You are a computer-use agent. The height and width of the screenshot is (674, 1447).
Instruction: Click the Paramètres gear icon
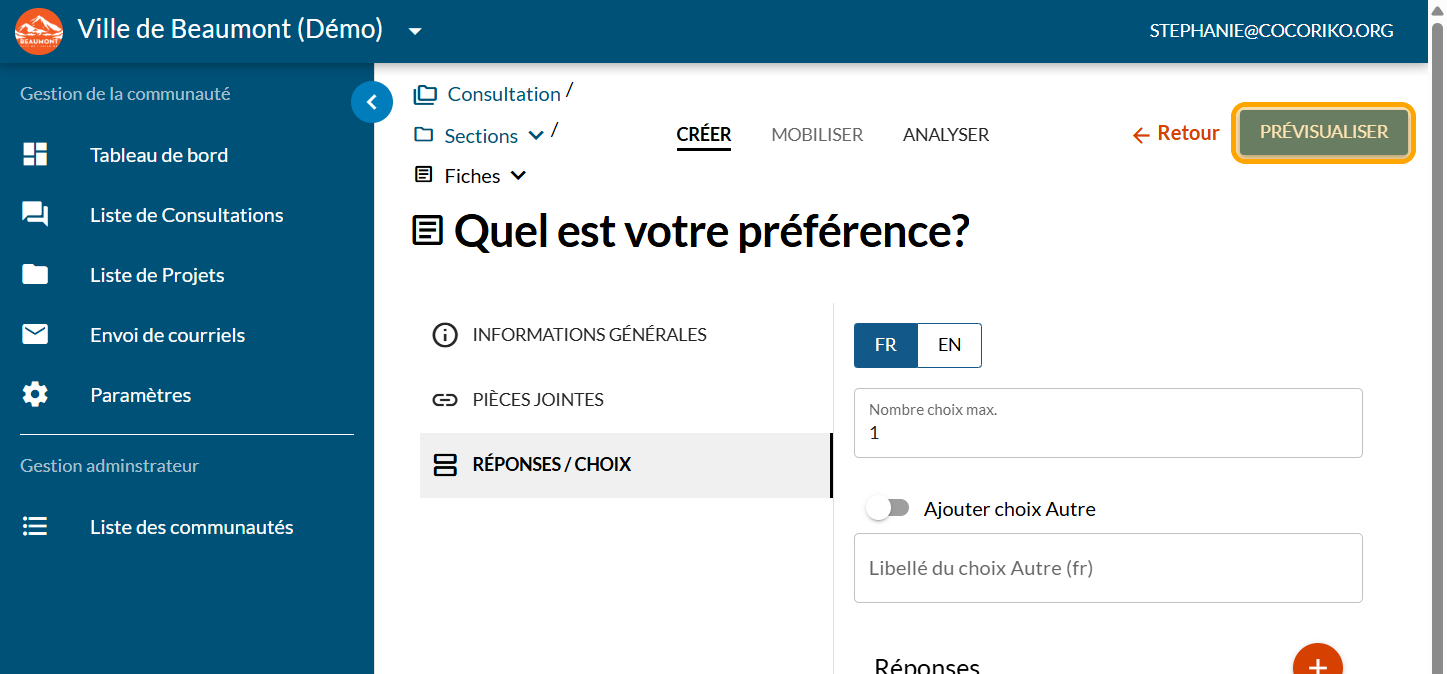[x=35, y=395]
